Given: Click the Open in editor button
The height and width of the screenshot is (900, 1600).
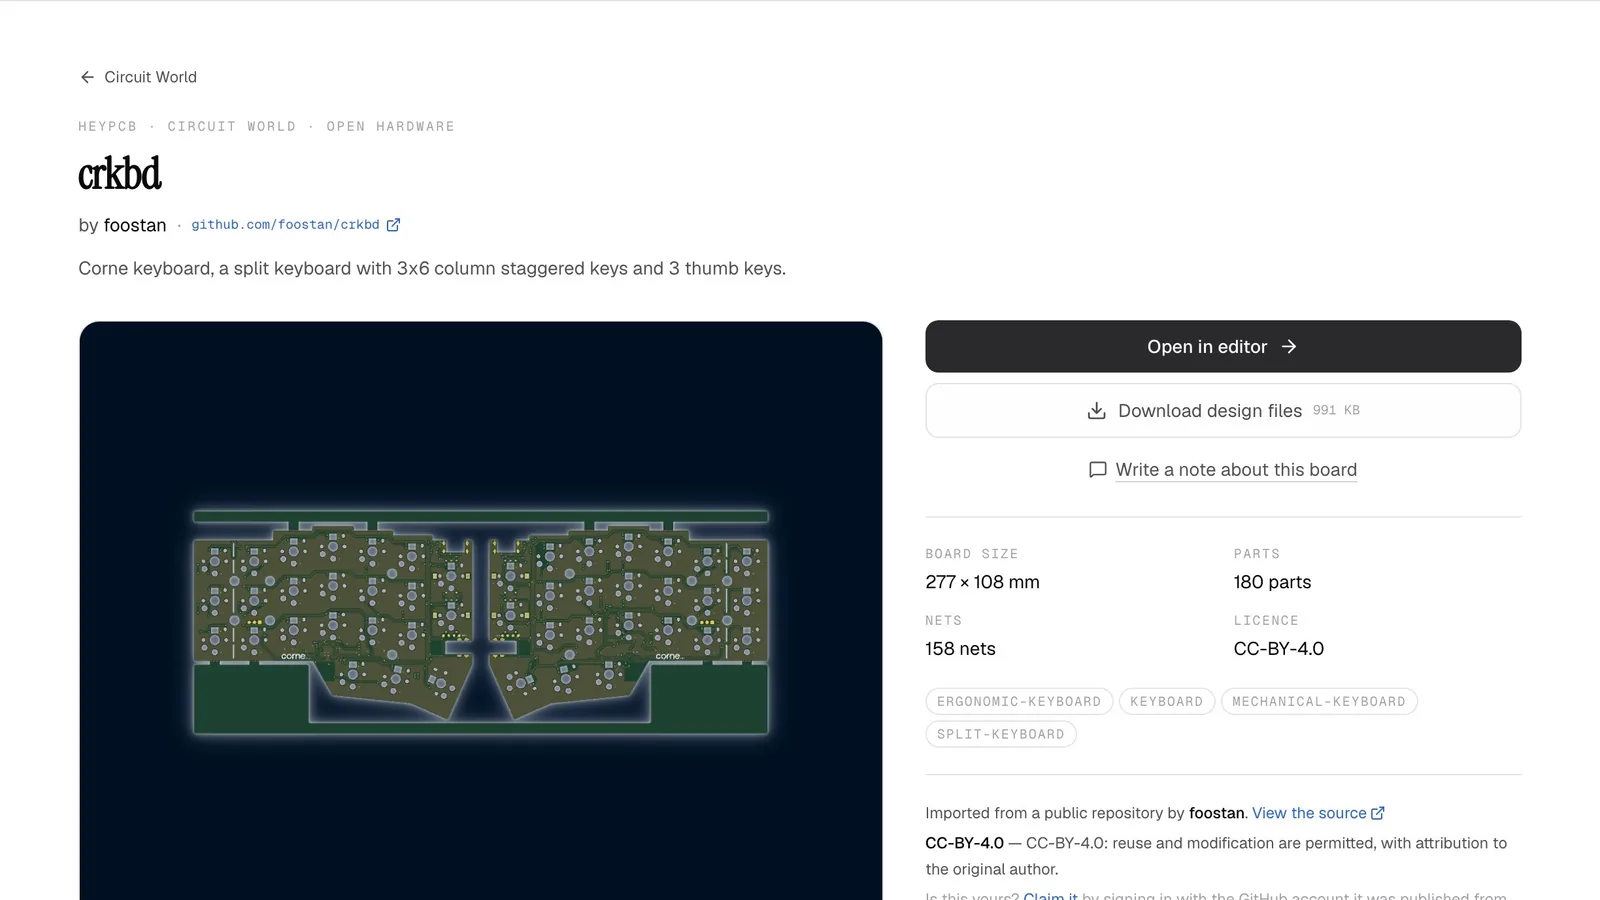Looking at the screenshot, I should (1223, 347).
